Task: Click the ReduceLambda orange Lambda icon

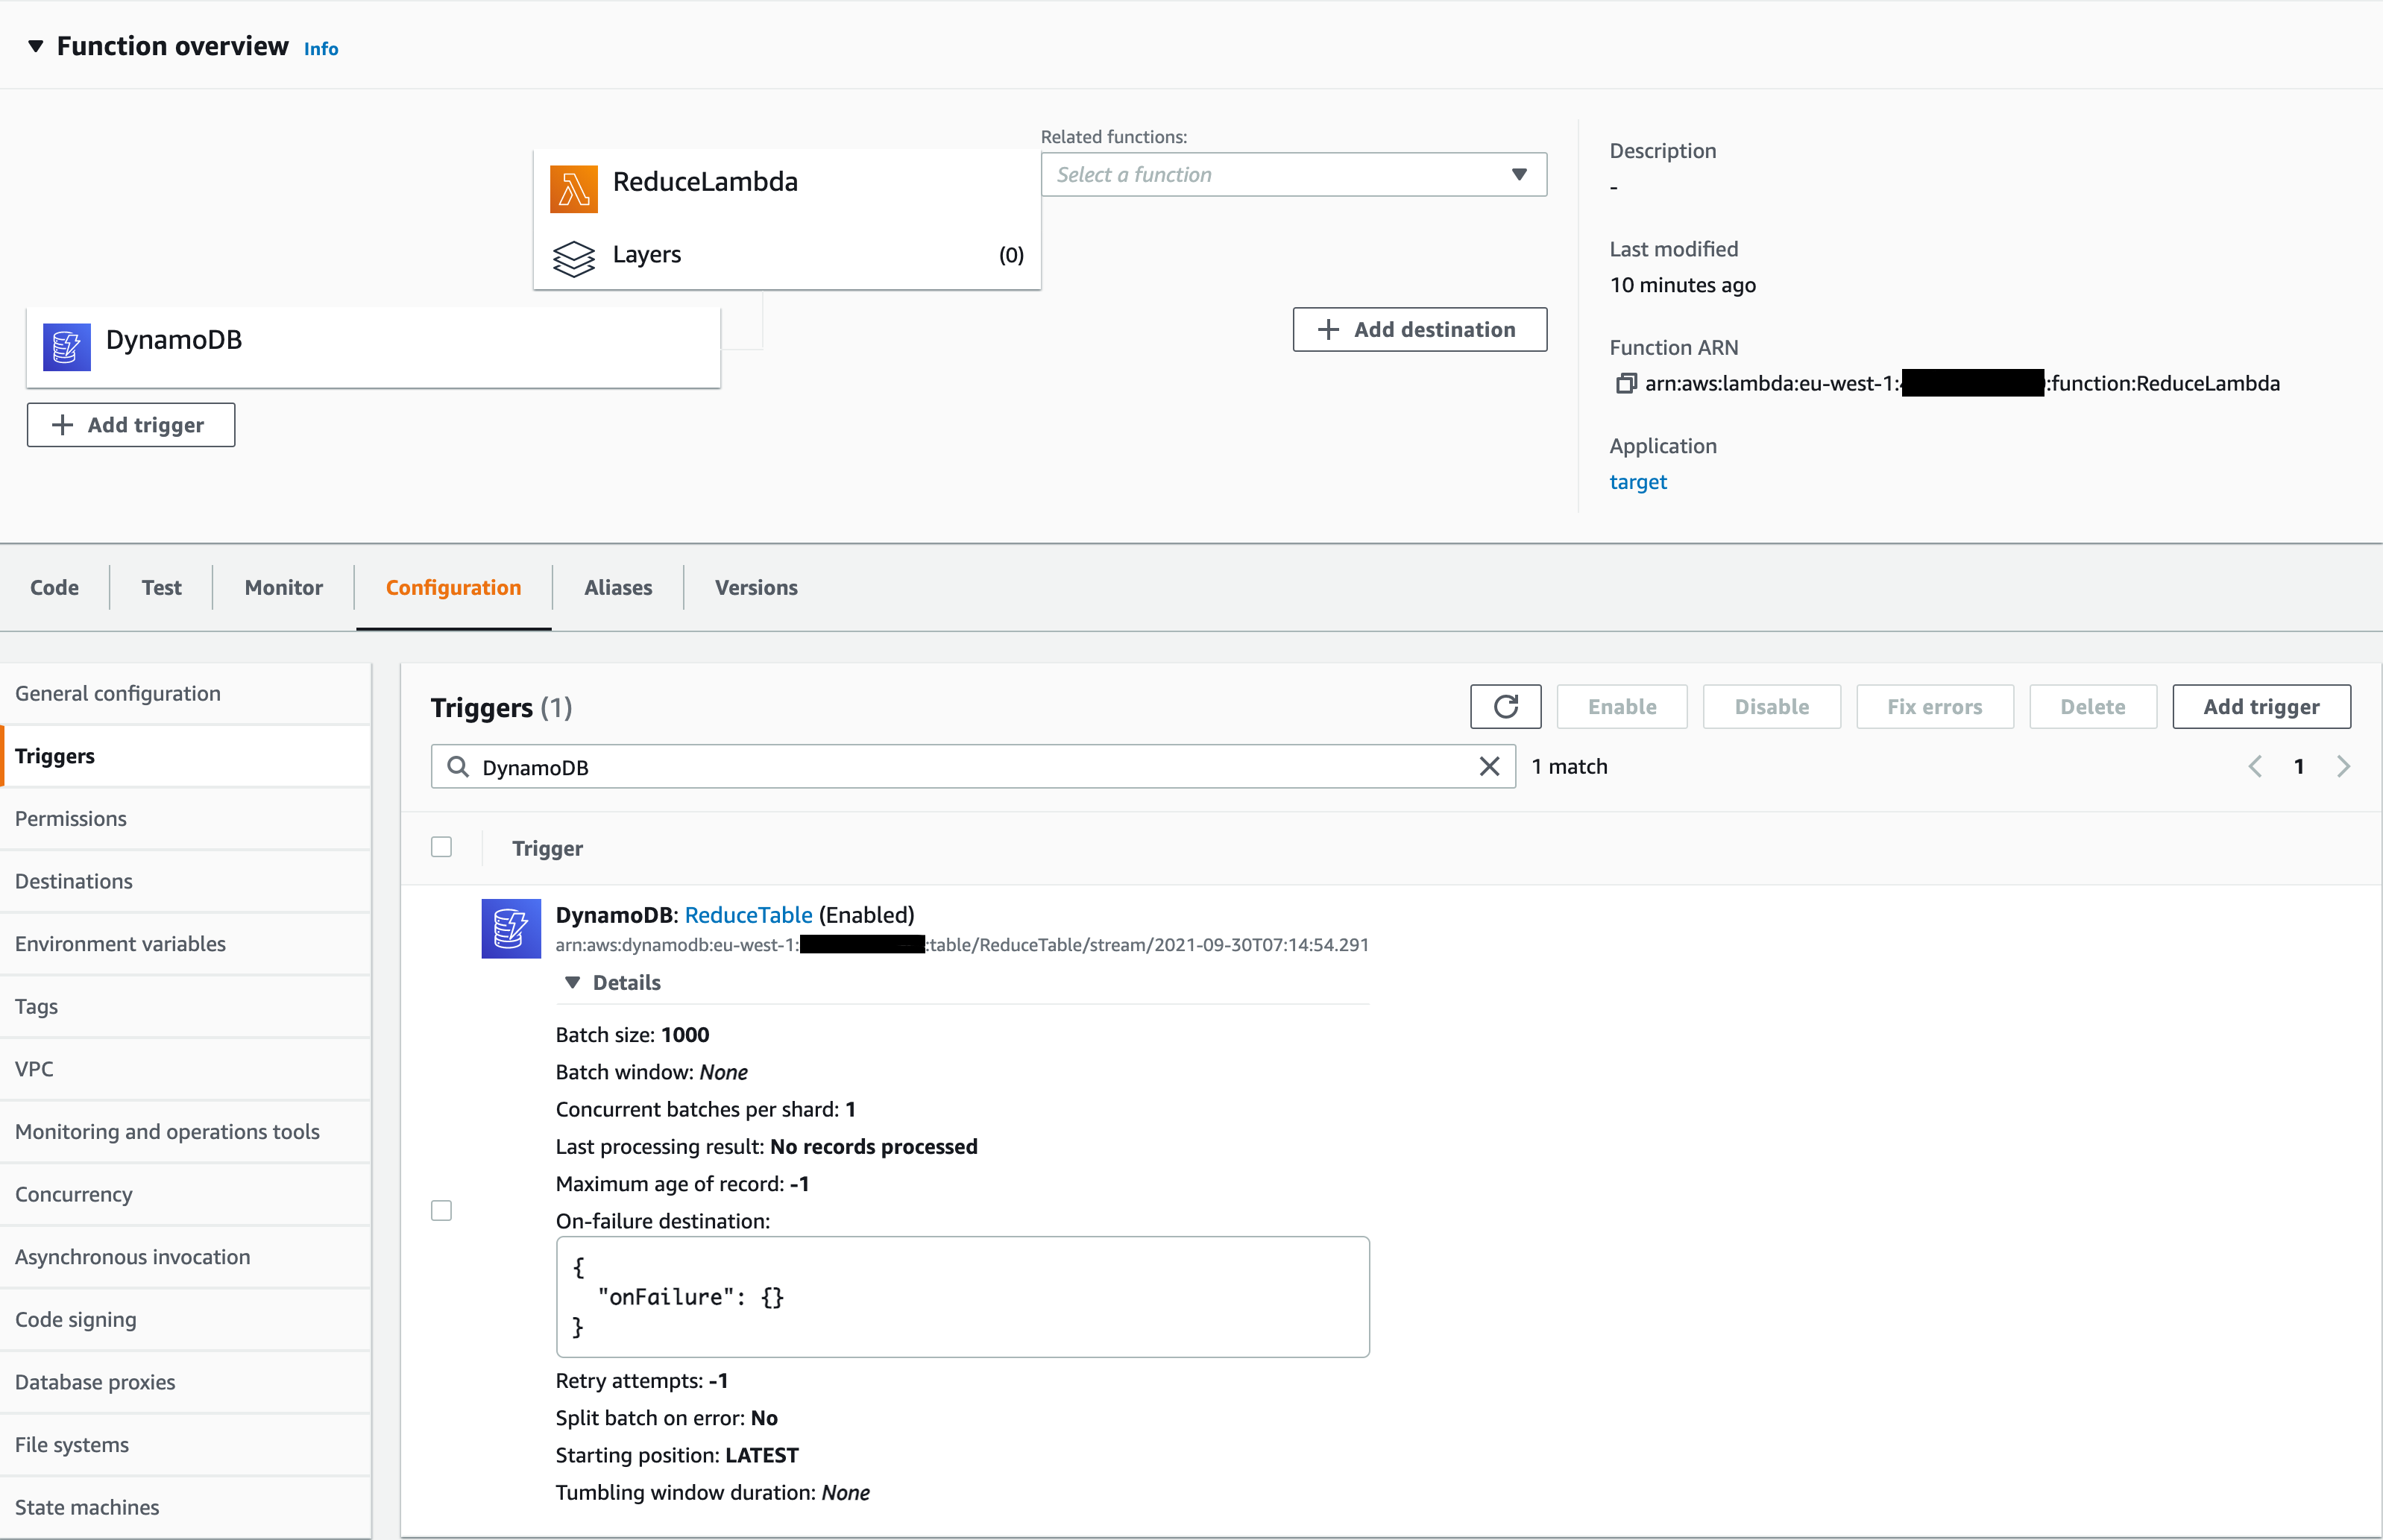Action: (x=574, y=189)
